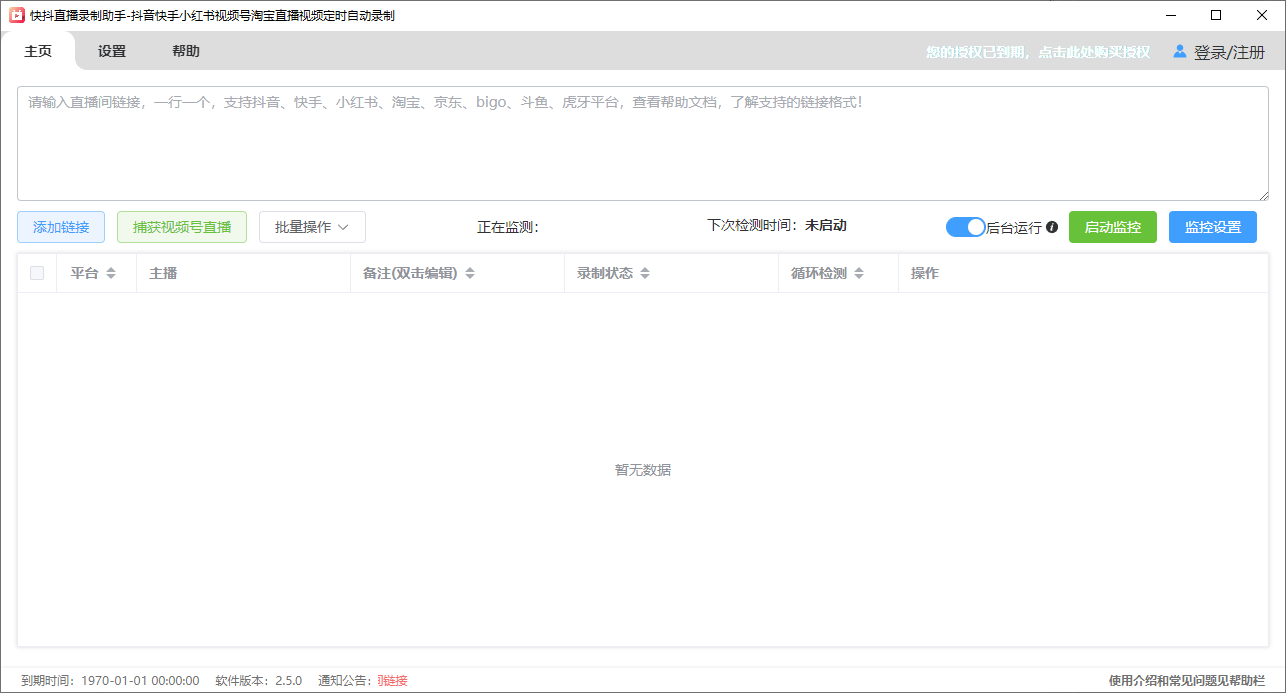Click the expired license purchase notice

[1038, 52]
